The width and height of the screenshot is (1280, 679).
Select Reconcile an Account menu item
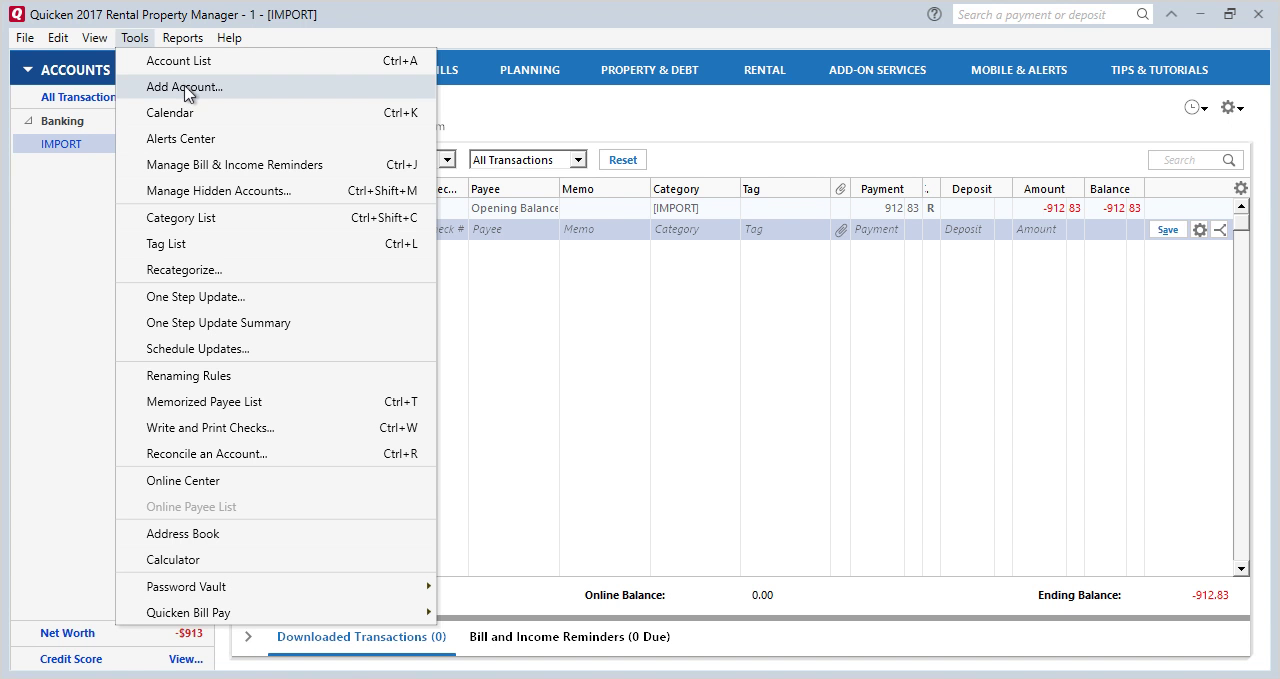click(x=275, y=454)
